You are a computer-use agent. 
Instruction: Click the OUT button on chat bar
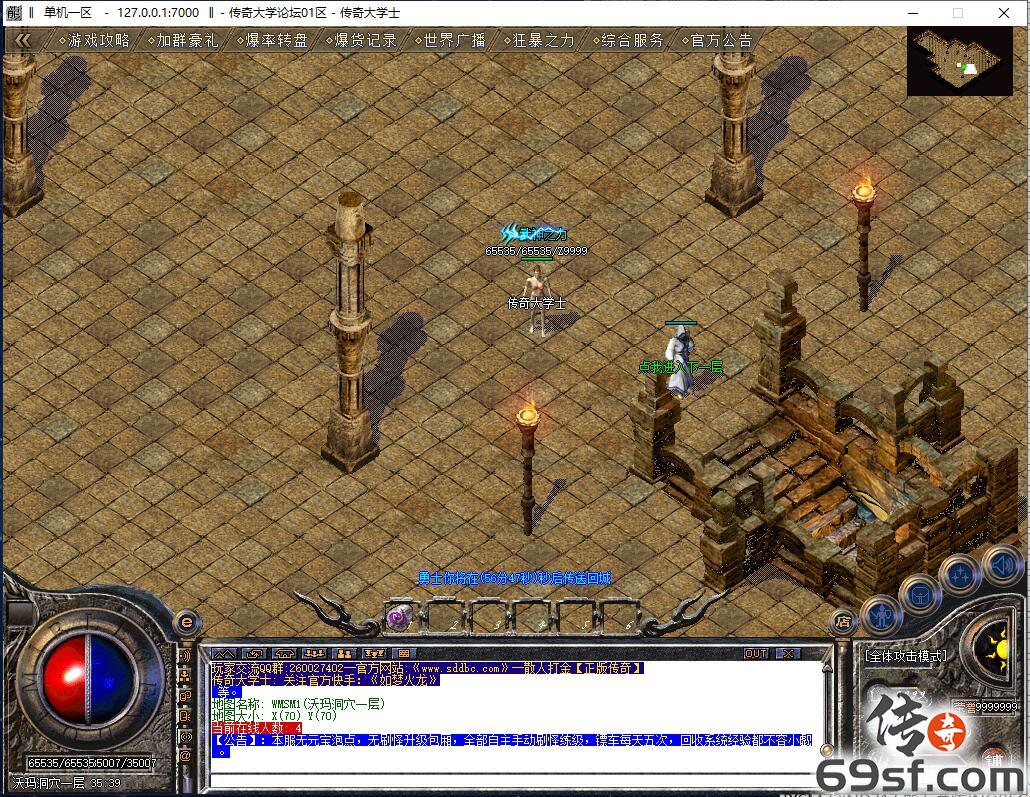756,654
